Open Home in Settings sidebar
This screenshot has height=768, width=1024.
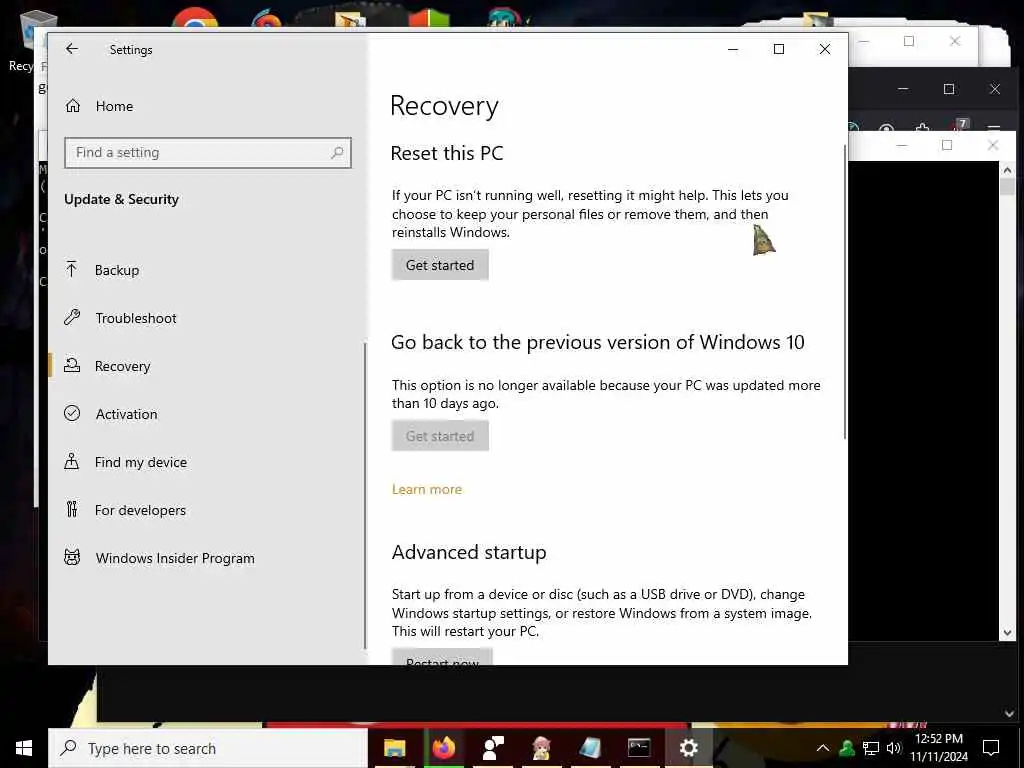pyautogui.click(x=114, y=106)
